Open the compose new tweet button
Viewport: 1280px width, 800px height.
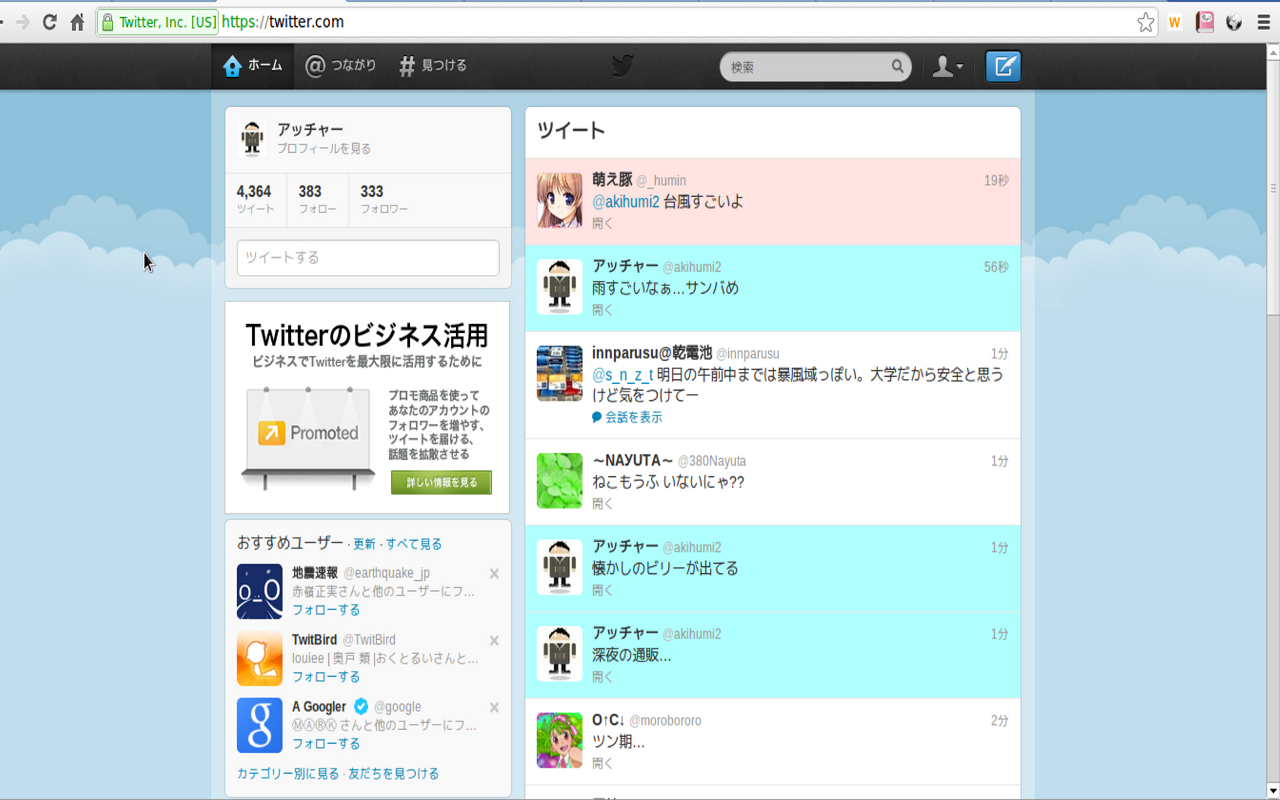1003,66
